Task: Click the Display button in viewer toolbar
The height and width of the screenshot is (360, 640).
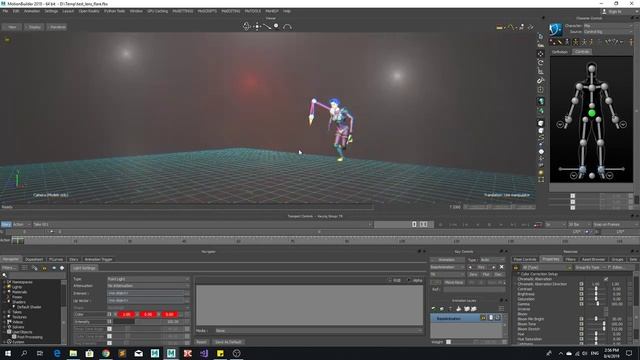Action: click(x=34, y=27)
